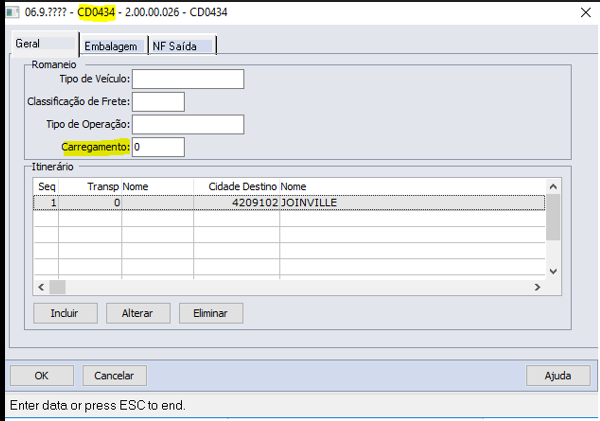
Task: Click the Carregamento label
Action: click(x=96, y=147)
